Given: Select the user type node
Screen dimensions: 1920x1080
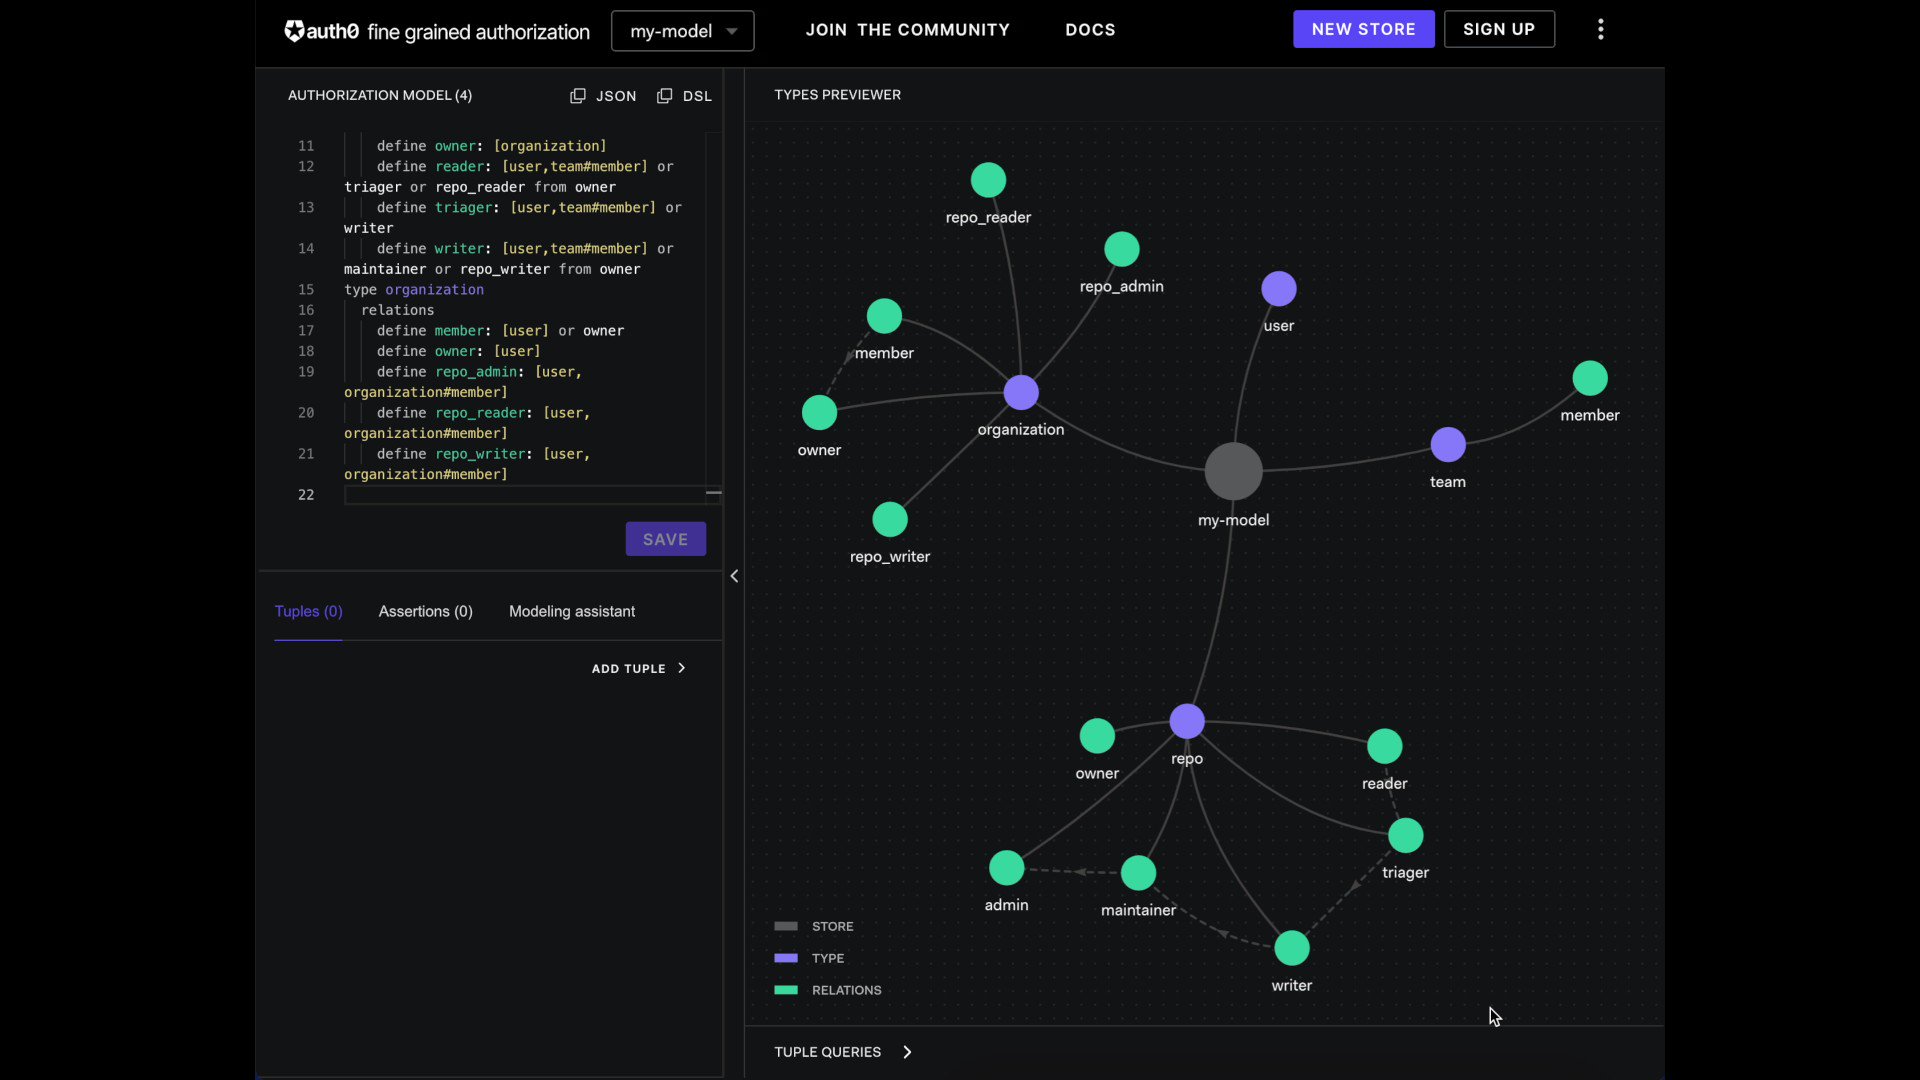Looking at the screenshot, I should point(1278,288).
